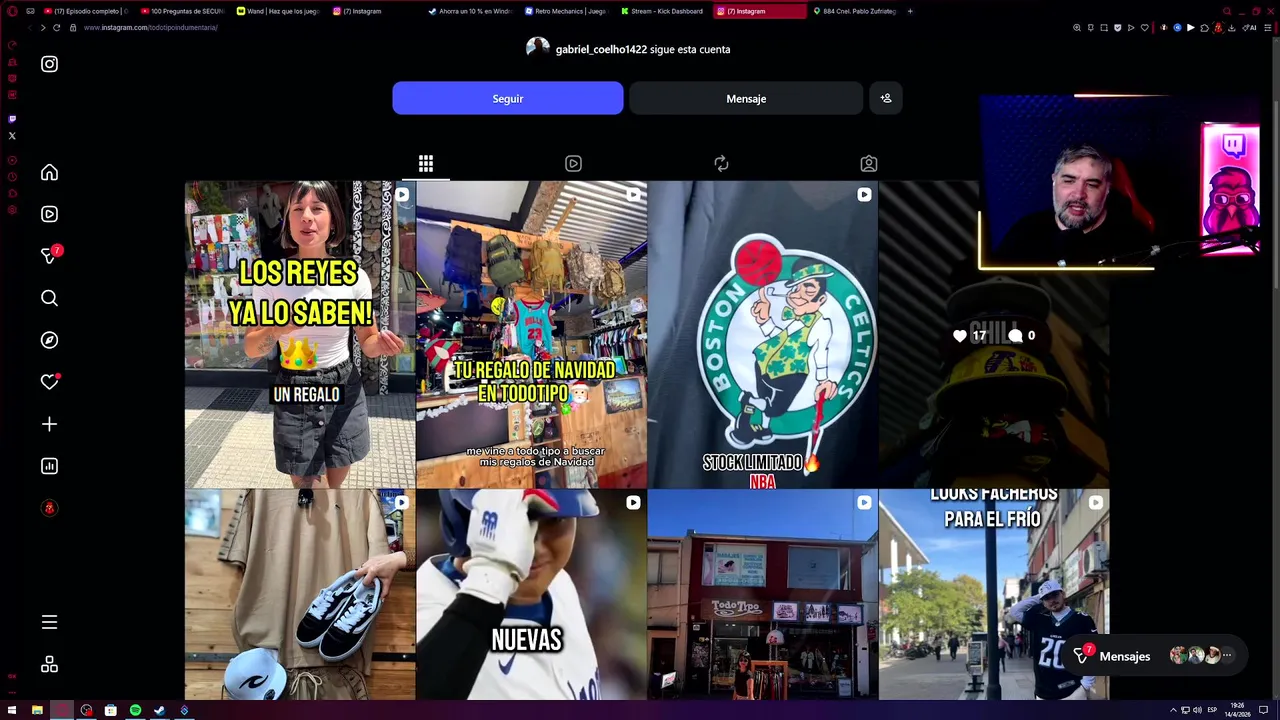Open Reels from the sidebar
The image size is (1280, 720).
pos(49,214)
